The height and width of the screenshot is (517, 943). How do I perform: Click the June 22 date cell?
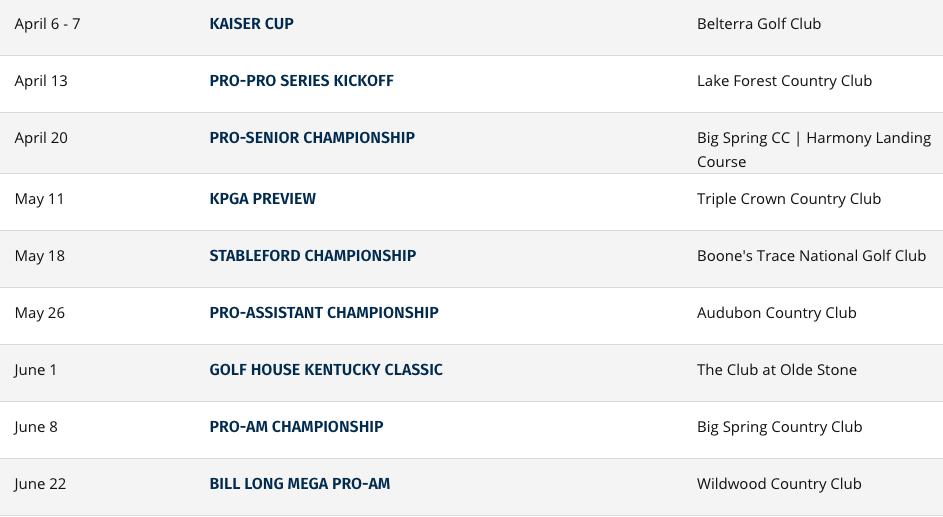point(40,484)
